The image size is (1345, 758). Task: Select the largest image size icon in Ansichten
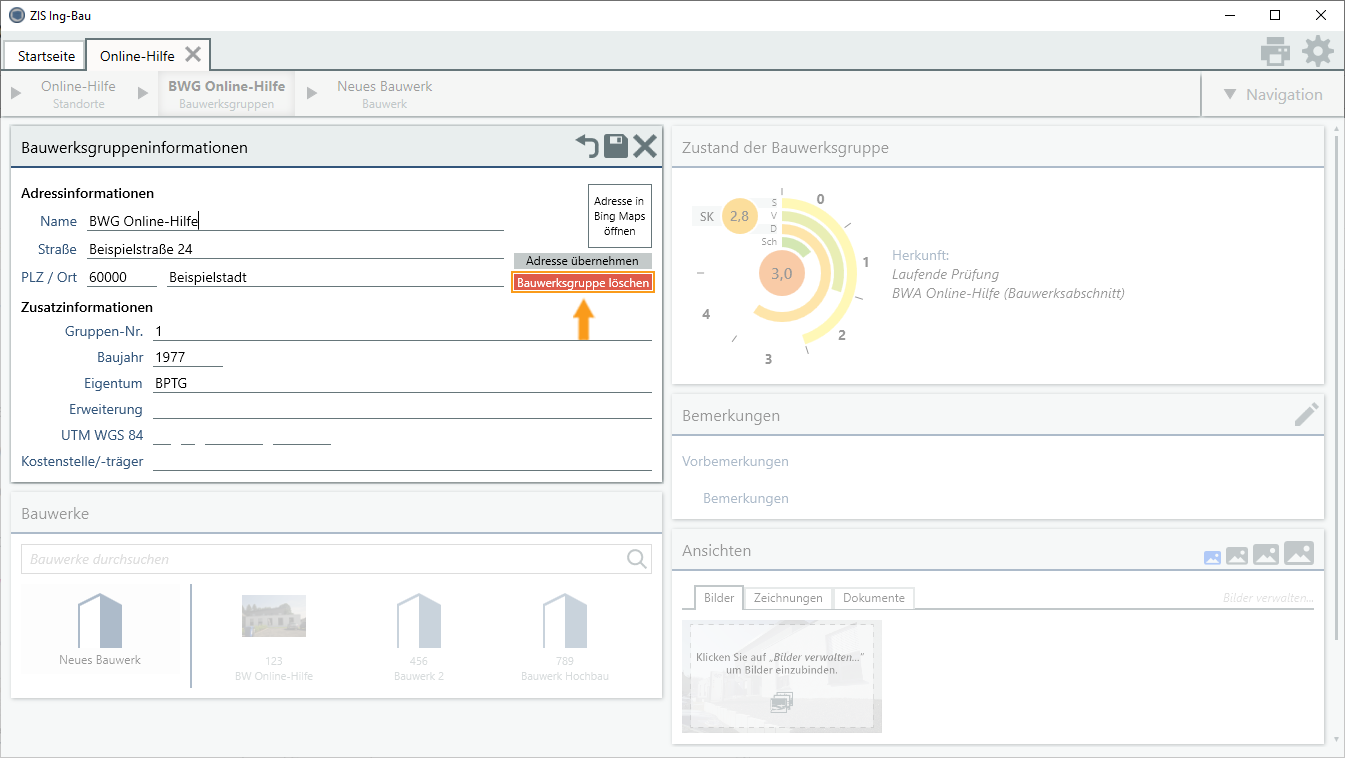1298,553
